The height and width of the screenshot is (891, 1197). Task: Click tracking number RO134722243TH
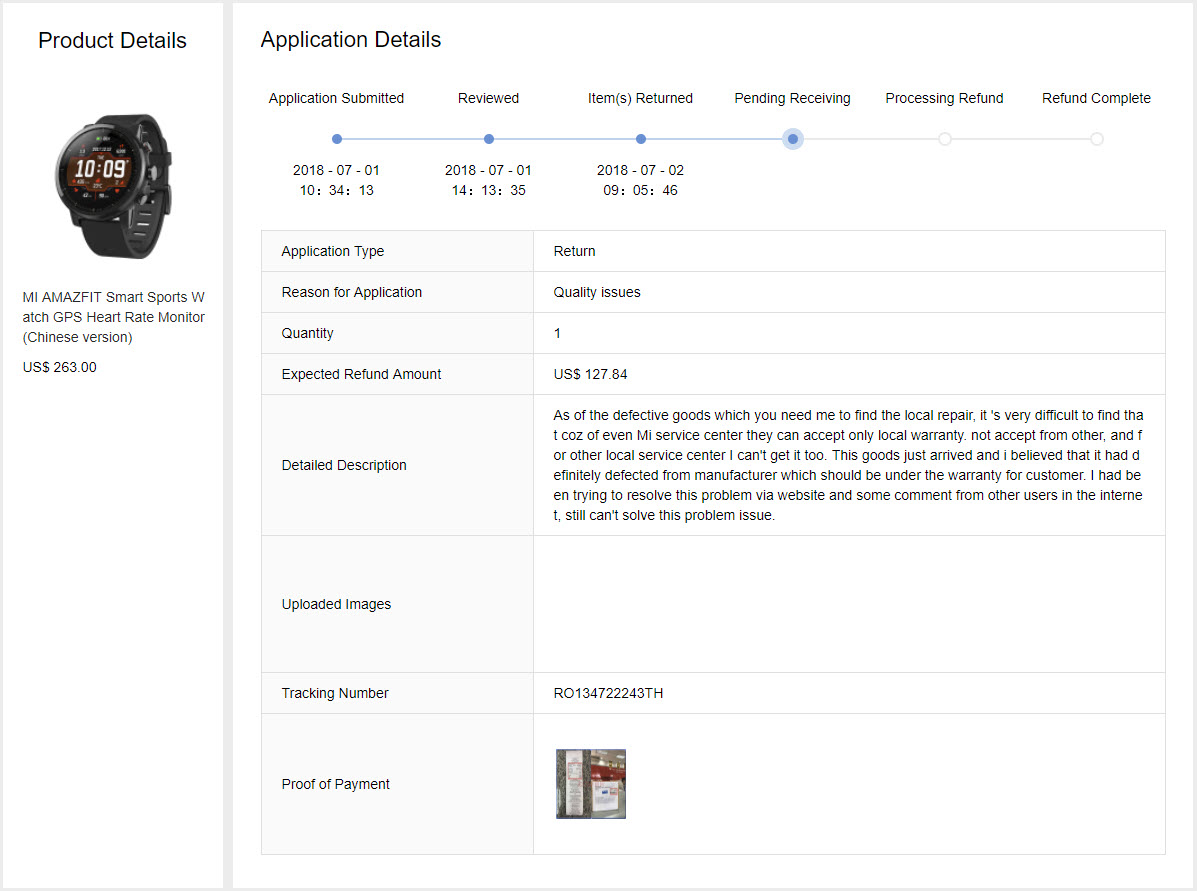[608, 693]
